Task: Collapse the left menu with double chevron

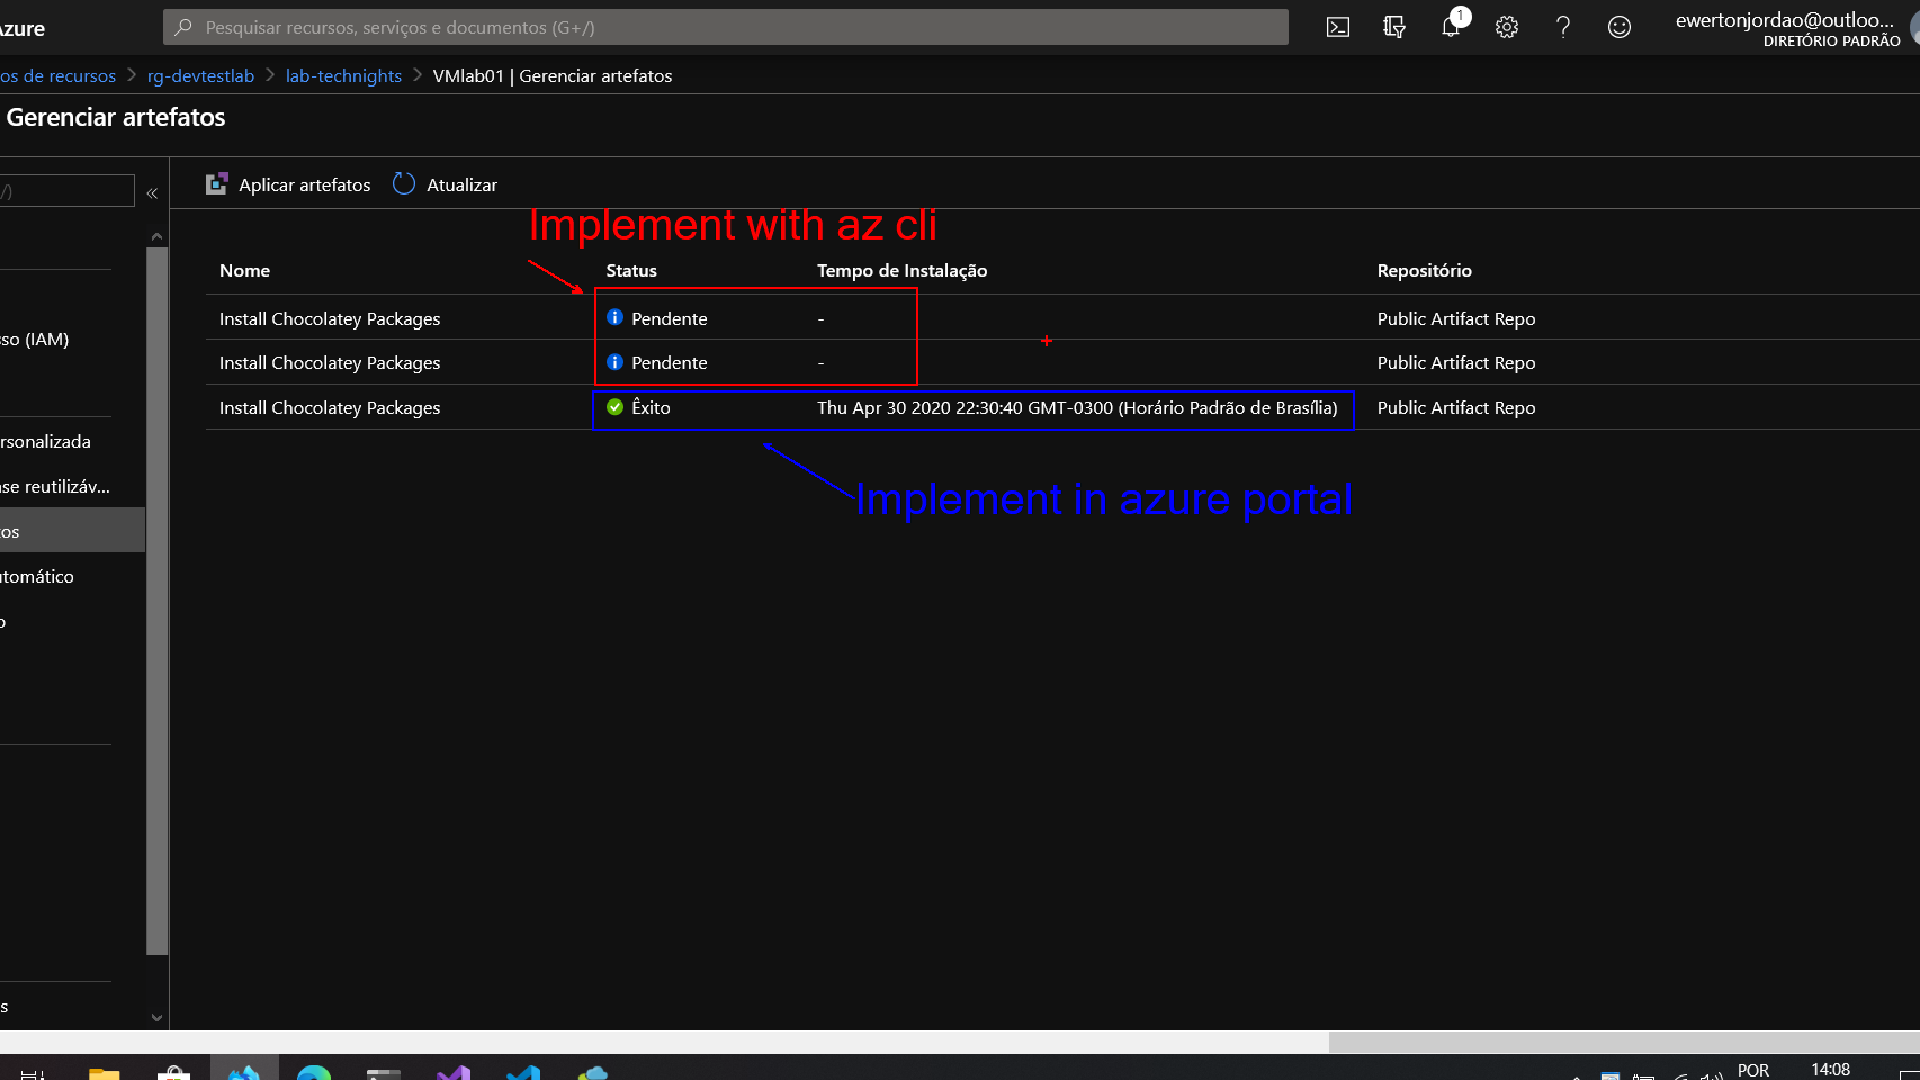Action: click(x=152, y=193)
